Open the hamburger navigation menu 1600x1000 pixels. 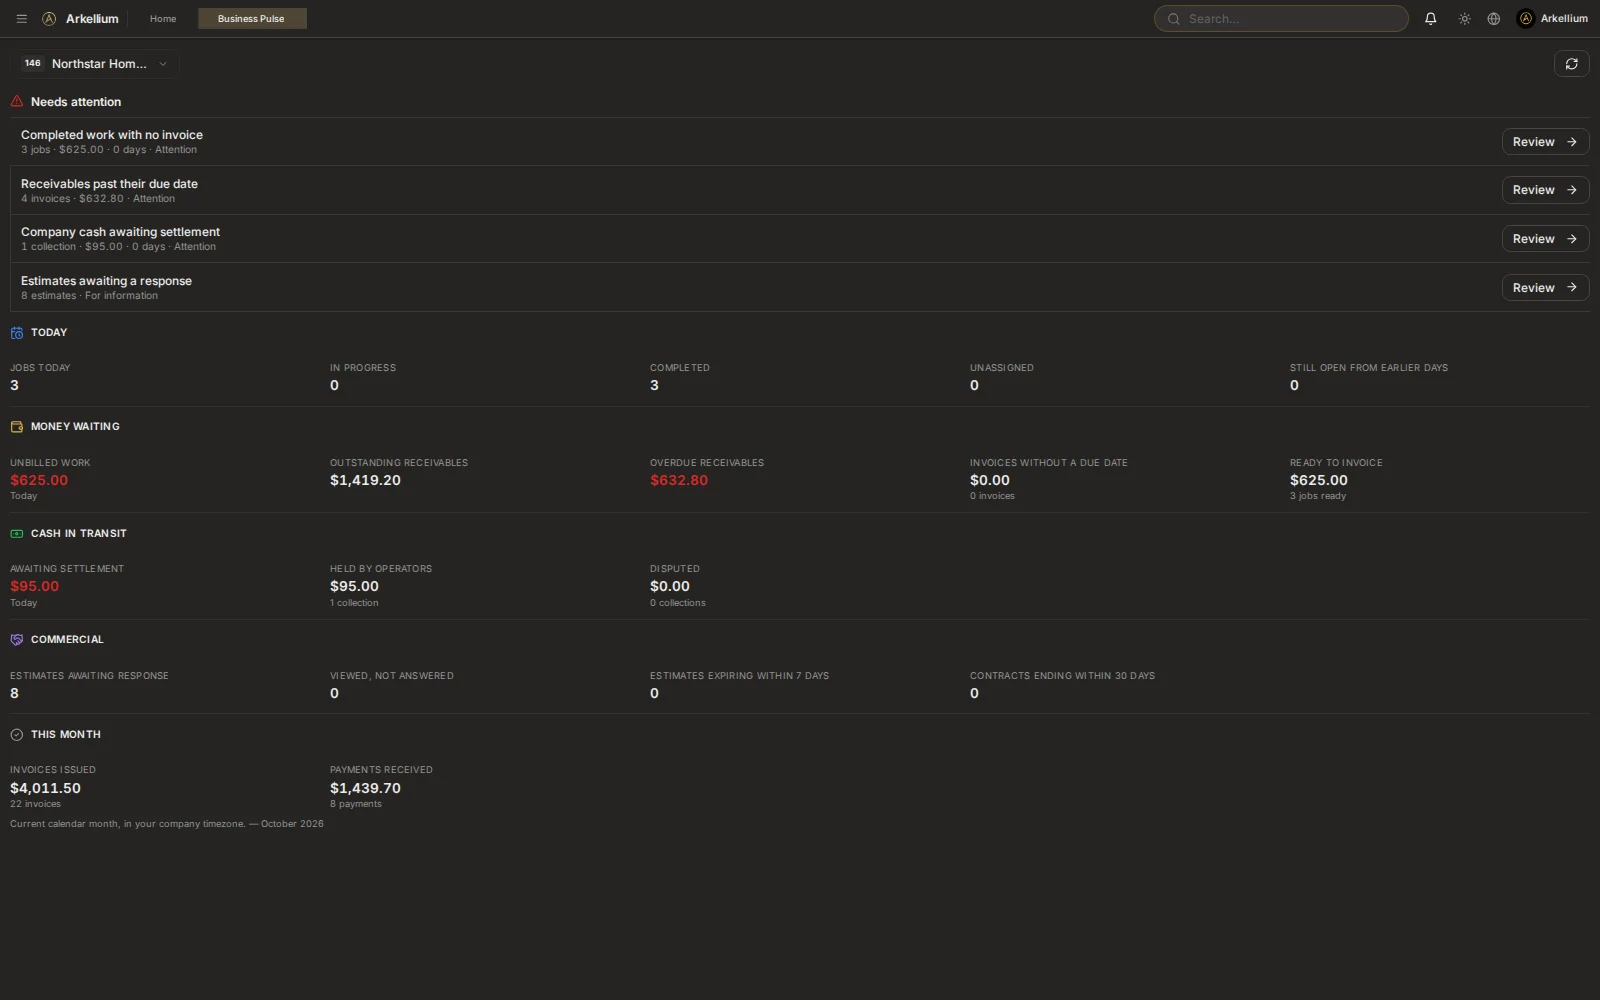pos(22,19)
